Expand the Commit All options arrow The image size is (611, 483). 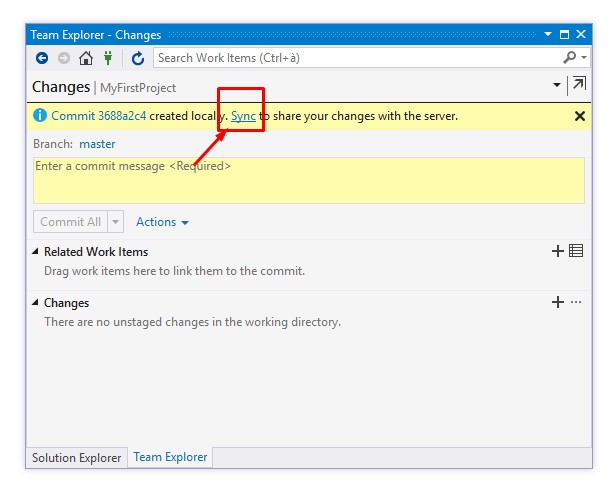[x=116, y=222]
